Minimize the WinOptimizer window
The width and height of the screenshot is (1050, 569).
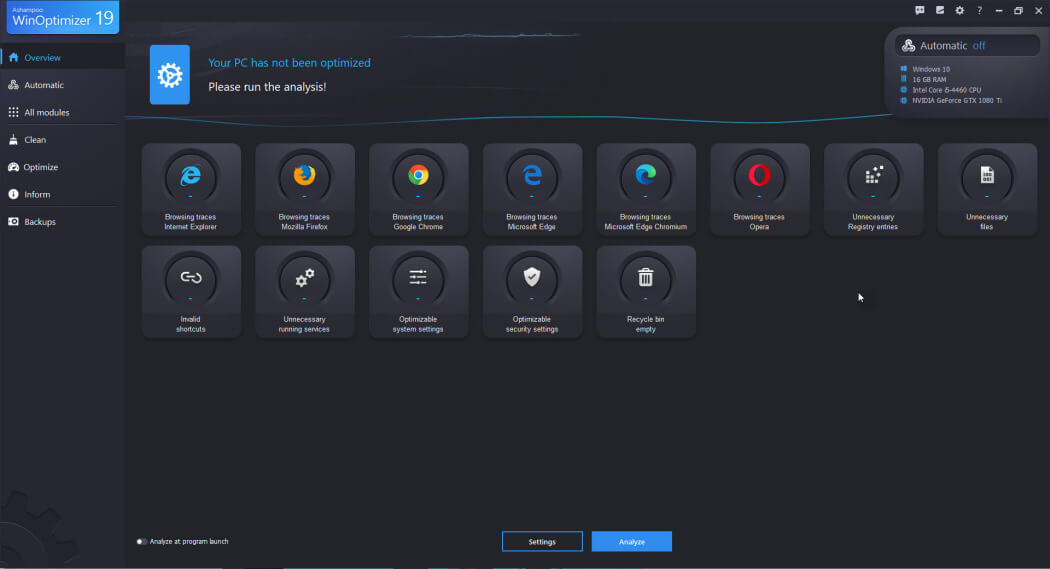tap(999, 11)
